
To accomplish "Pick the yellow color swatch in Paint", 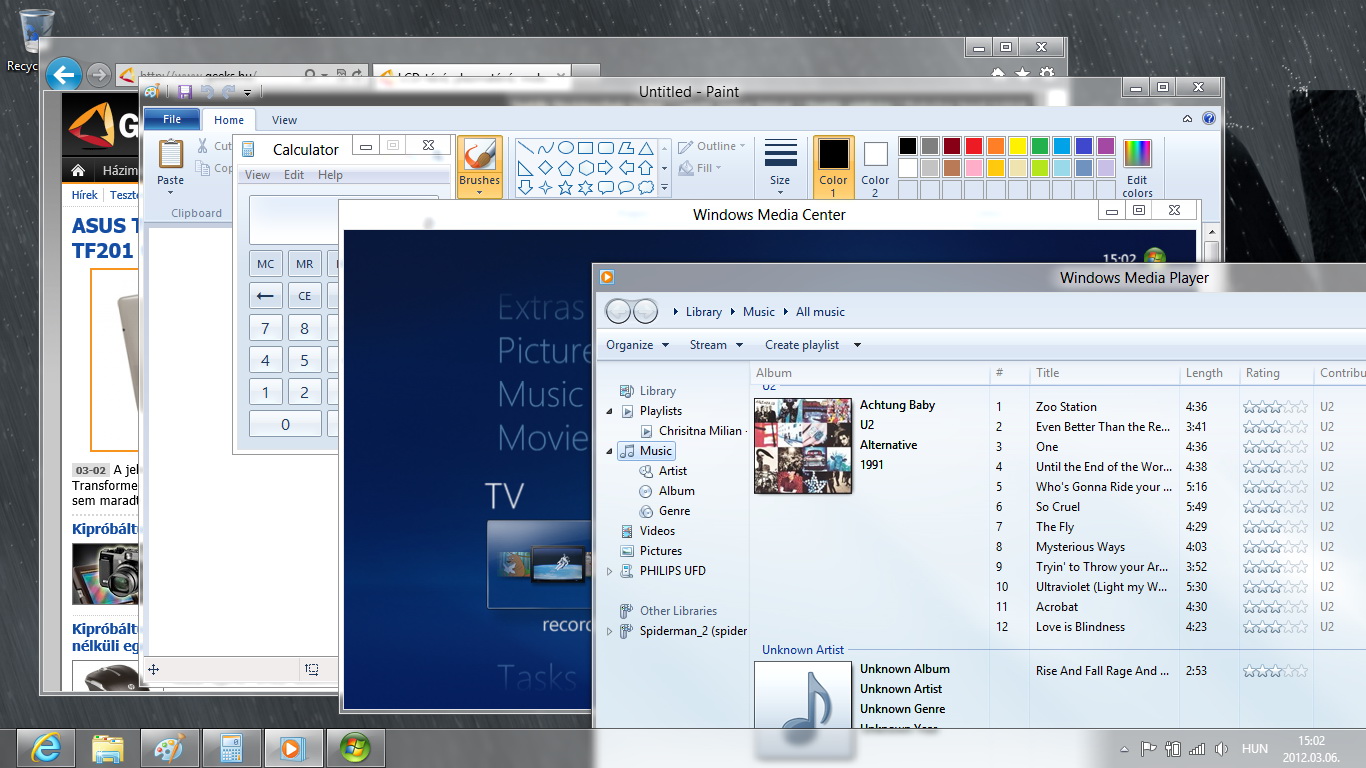I will pos(1018,146).
